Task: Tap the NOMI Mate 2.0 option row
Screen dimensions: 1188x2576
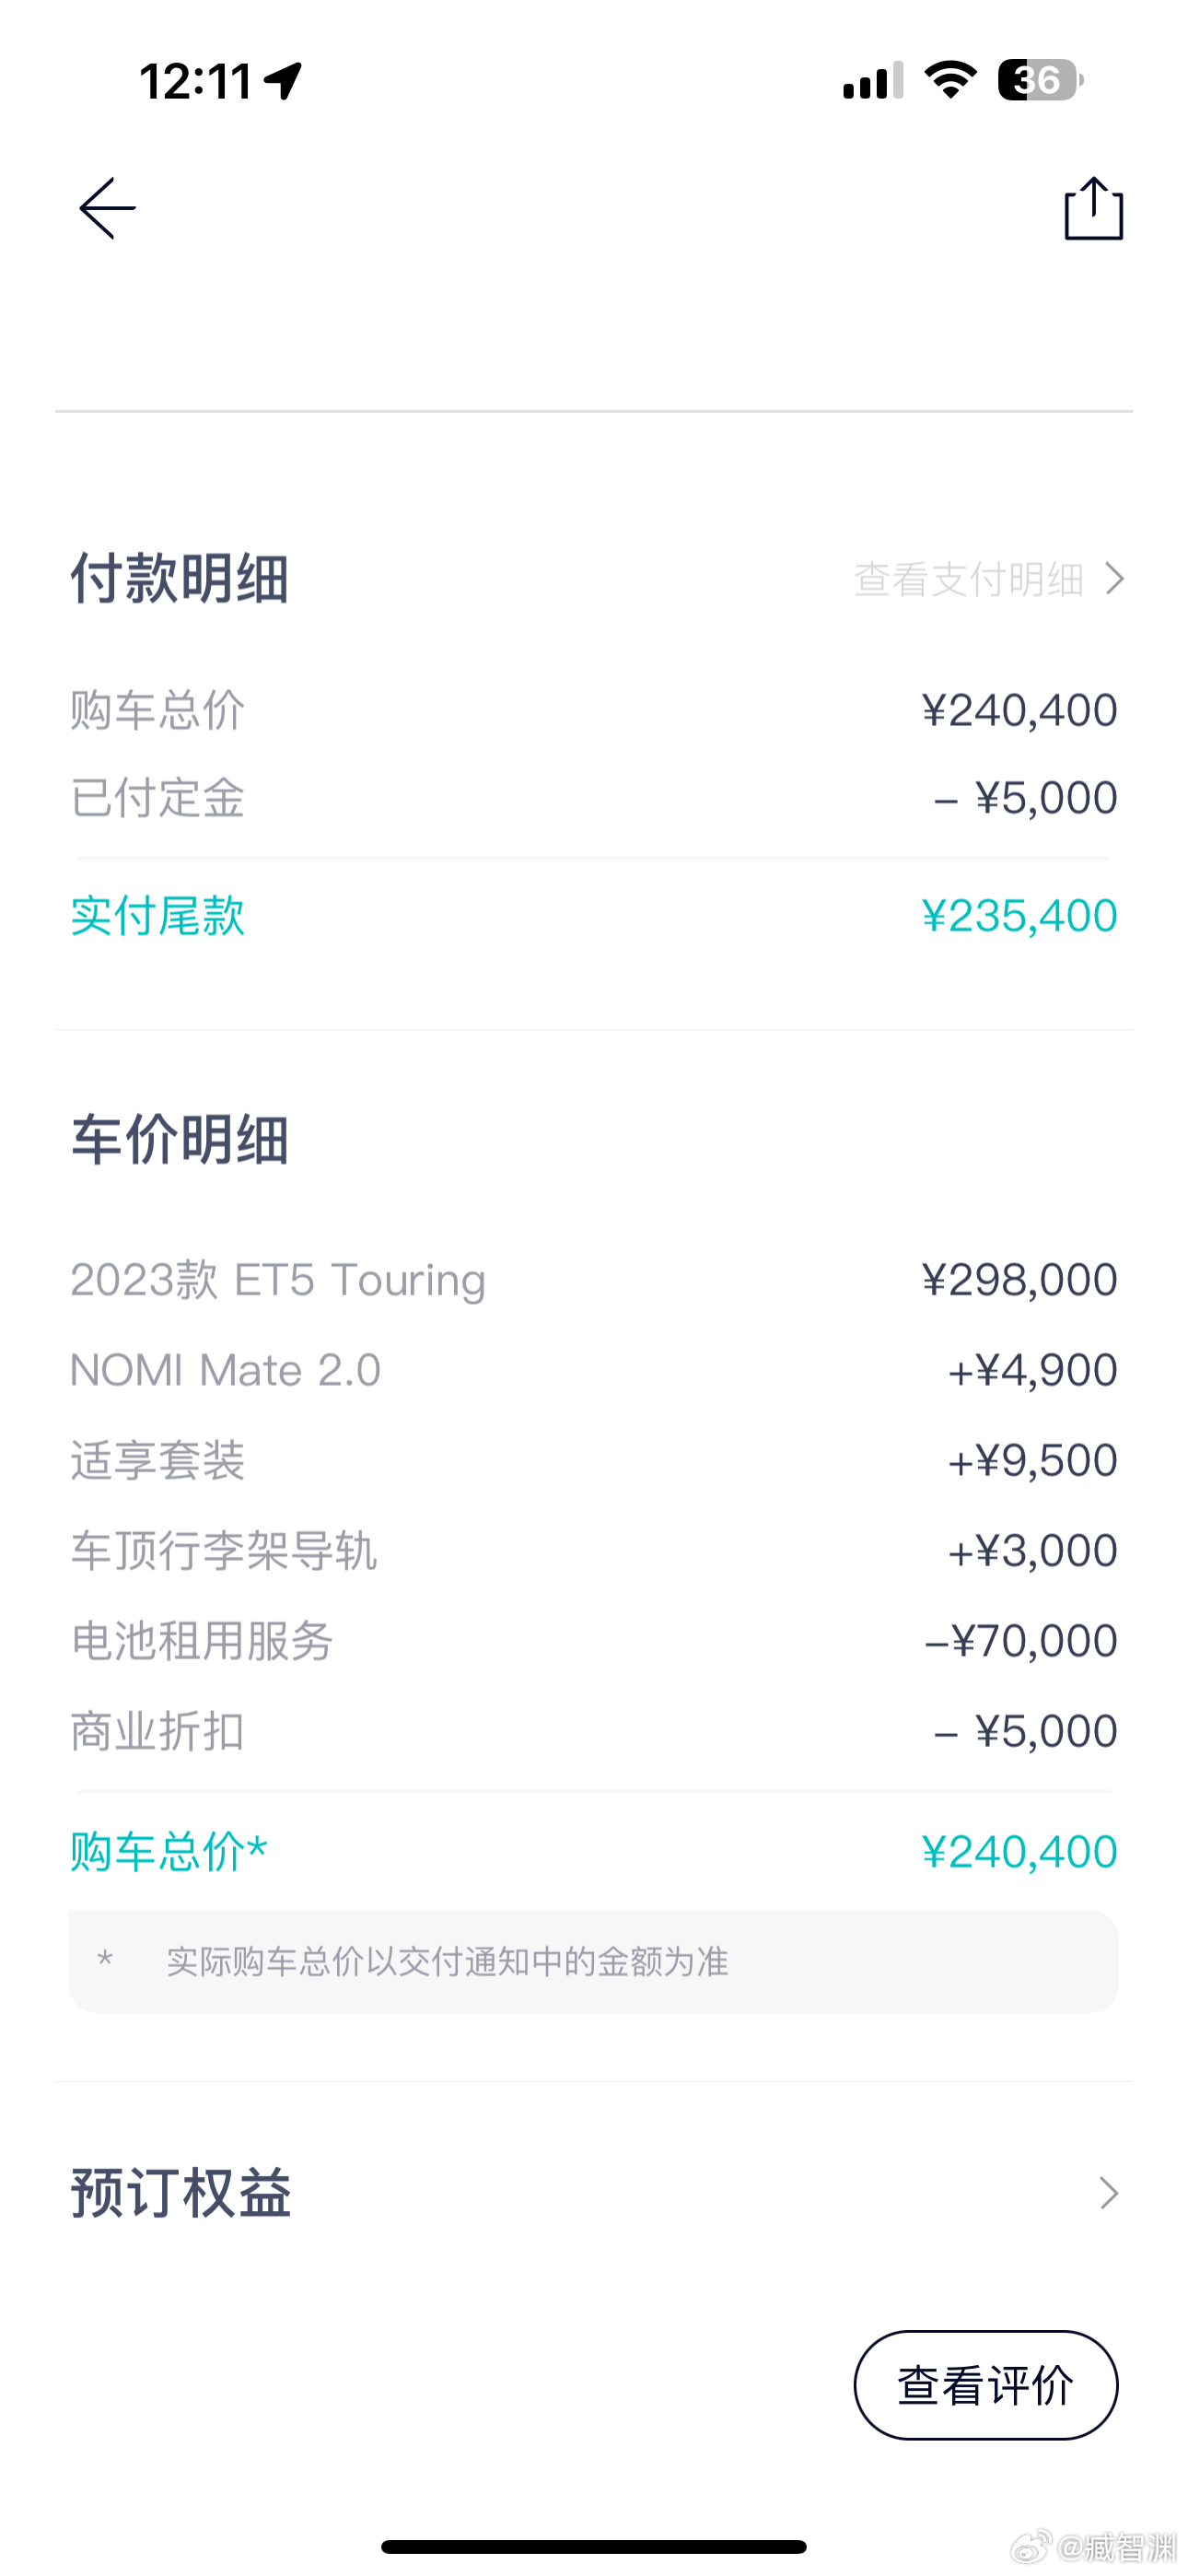Action: [x=594, y=1370]
